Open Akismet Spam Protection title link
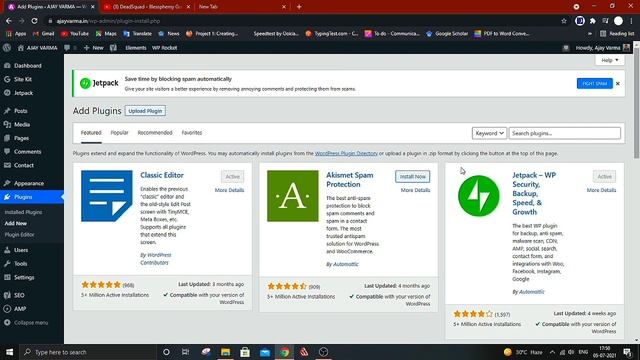The width and height of the screenshot is (640, 360). [350, 180]
